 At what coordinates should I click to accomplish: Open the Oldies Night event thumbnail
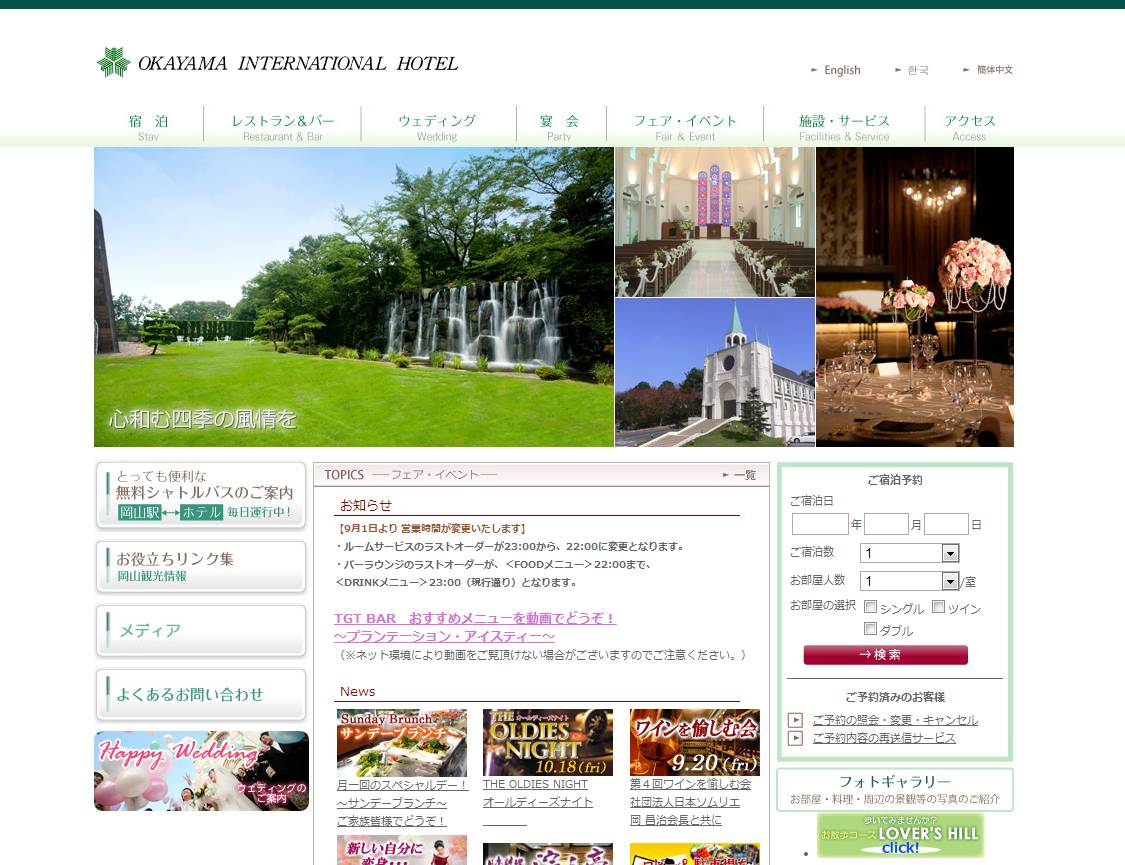(x=547, y=743)
